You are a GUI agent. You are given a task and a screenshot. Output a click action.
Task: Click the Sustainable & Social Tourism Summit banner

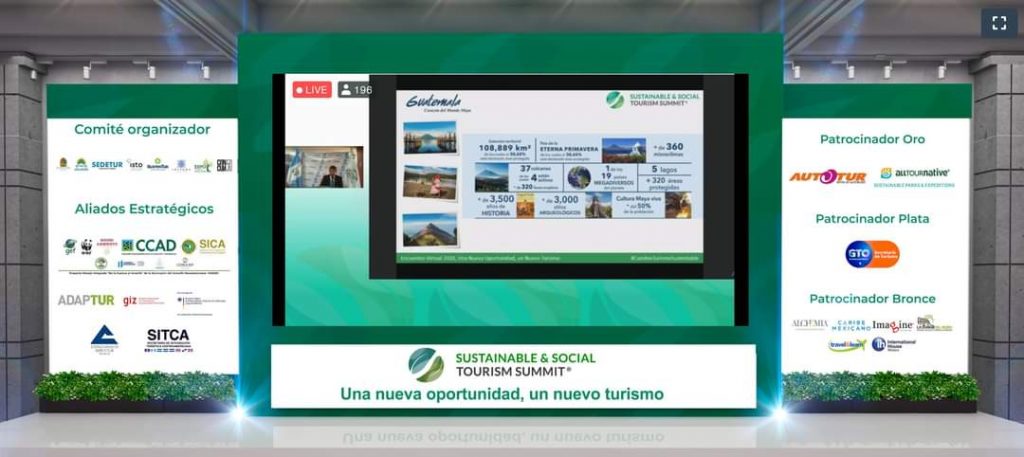513,375
